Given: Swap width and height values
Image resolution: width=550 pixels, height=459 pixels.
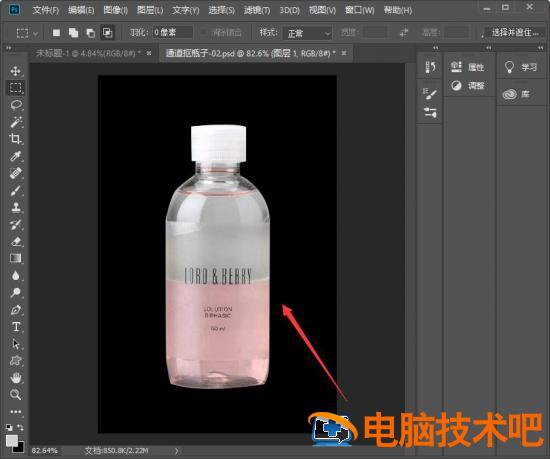Looking at the screenshot, I should point(404,33).
